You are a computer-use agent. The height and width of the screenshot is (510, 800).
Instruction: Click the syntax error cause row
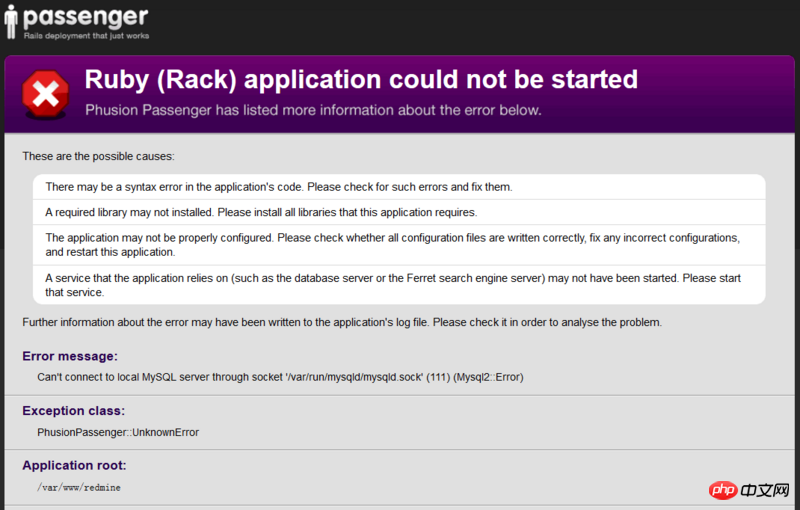[399, 187]
